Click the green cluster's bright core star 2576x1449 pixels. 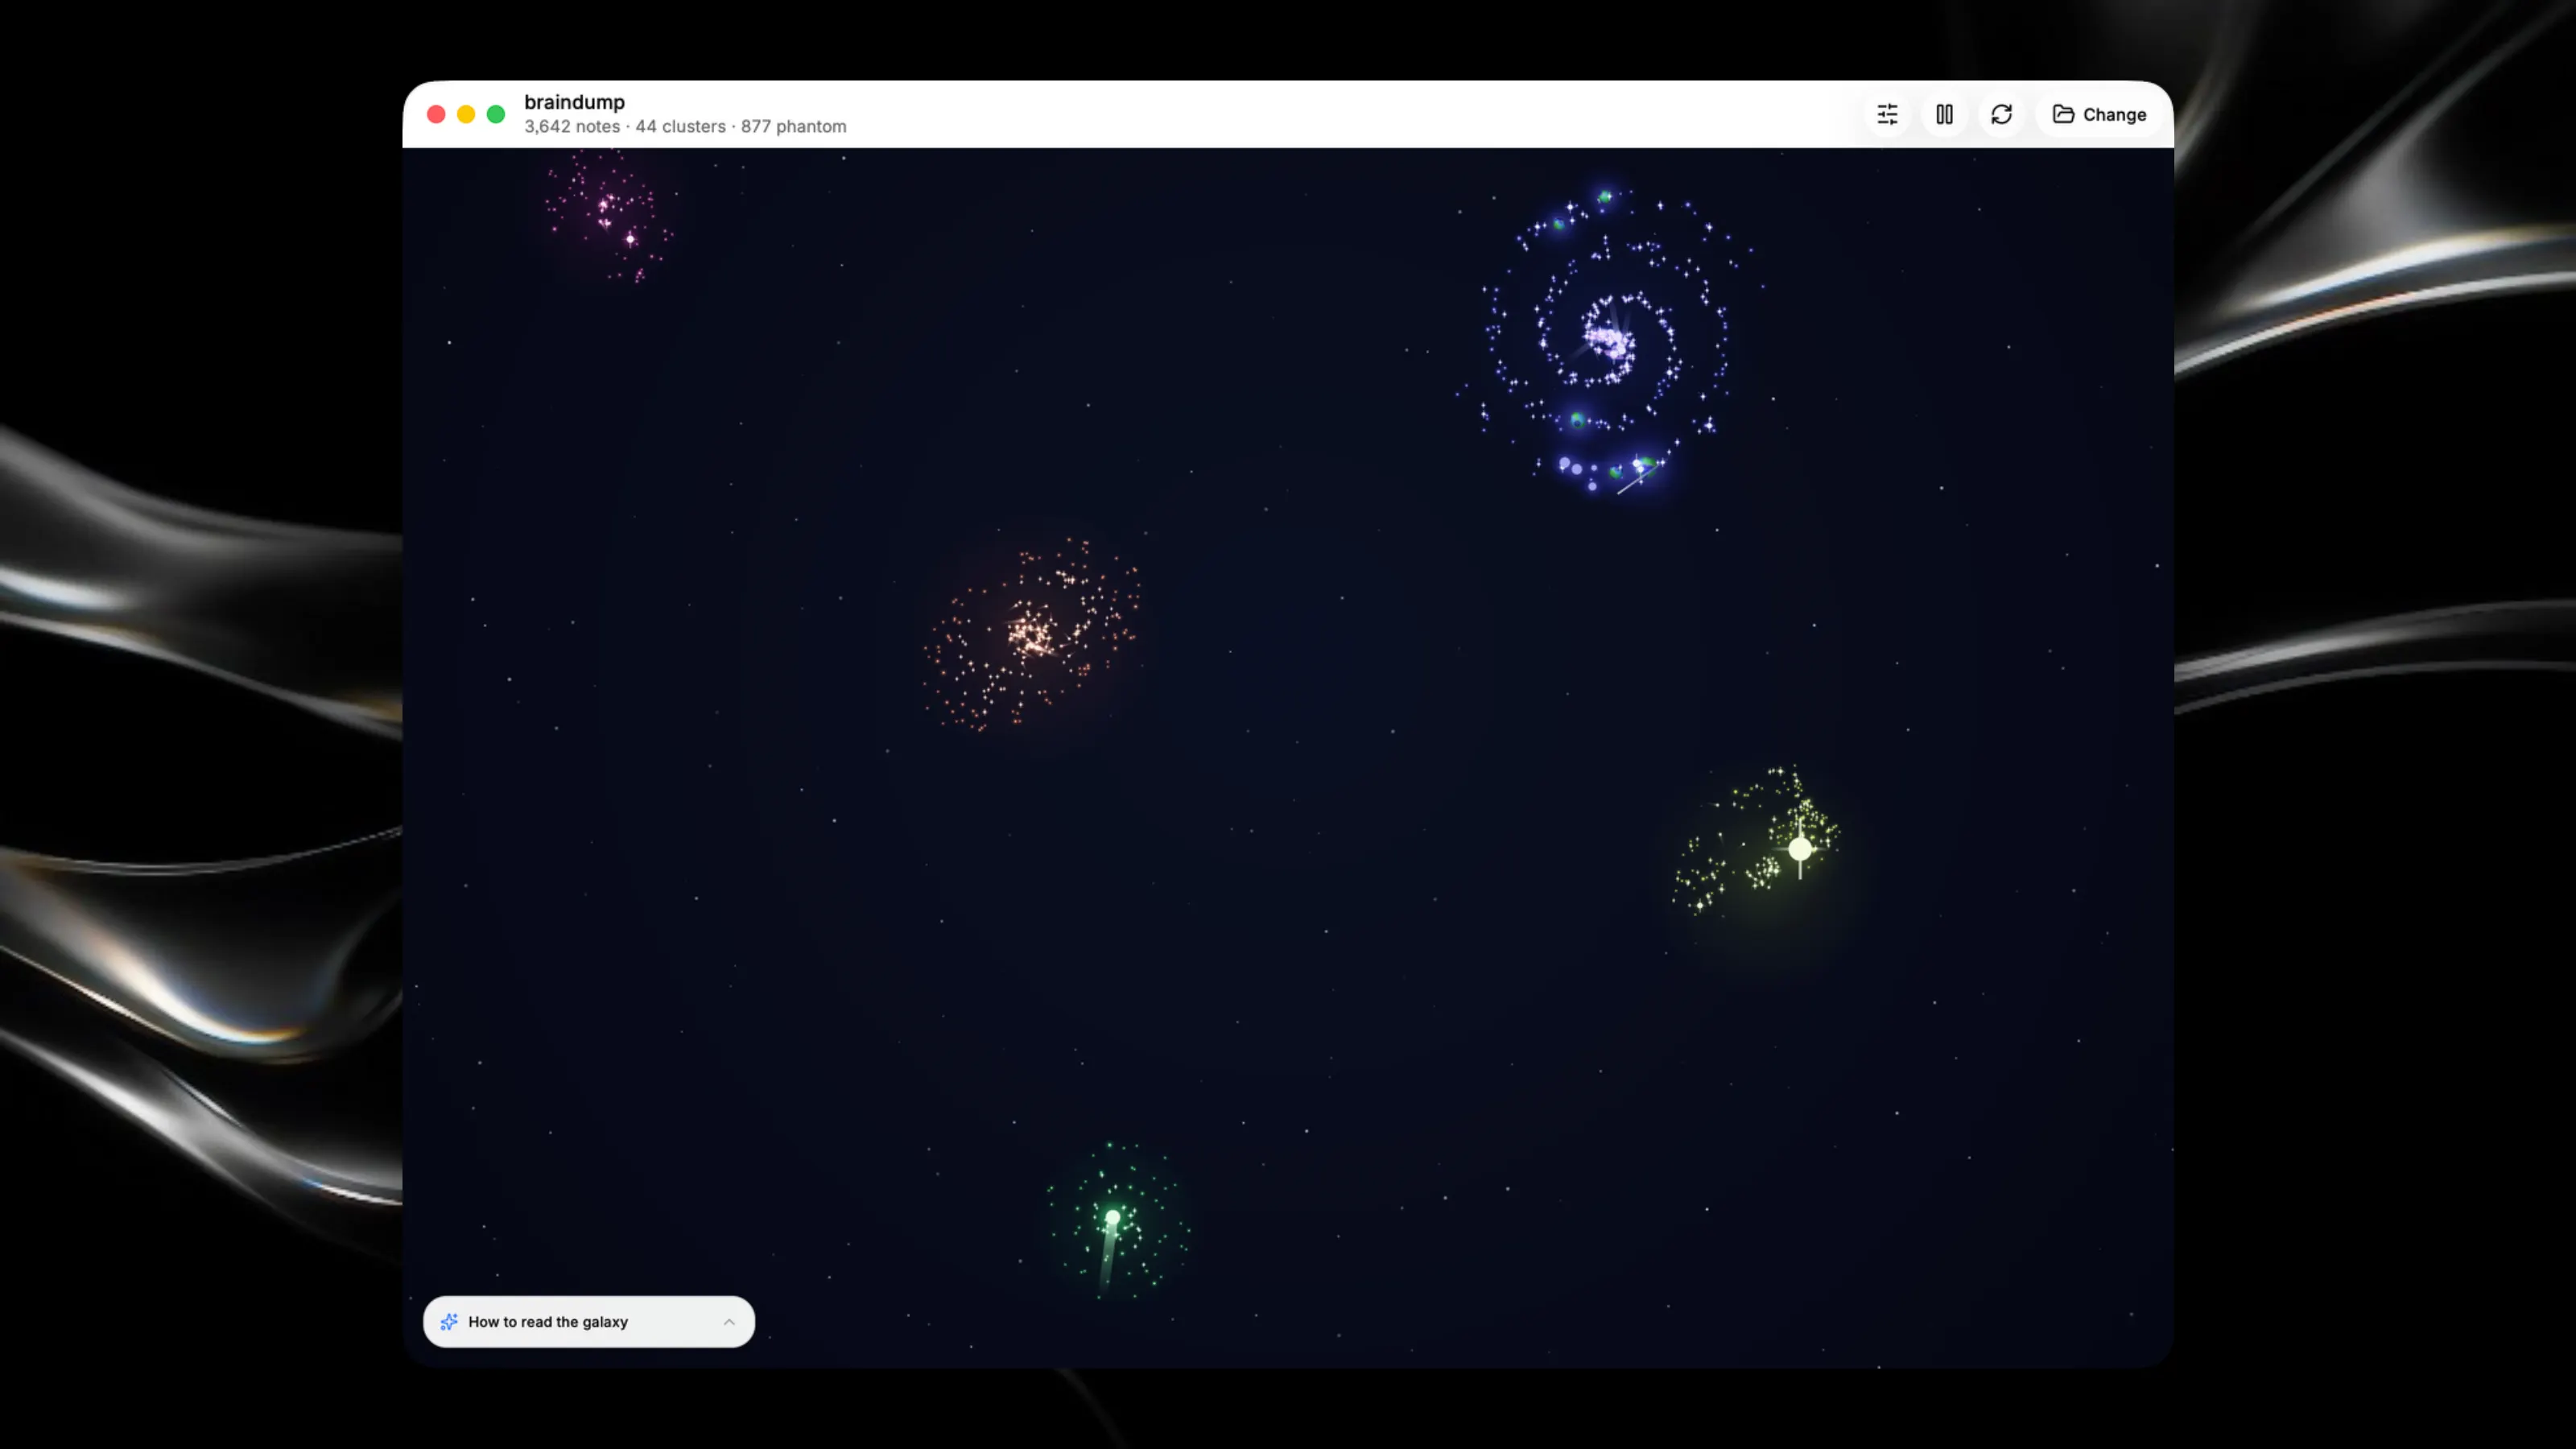coord(1112,1217)
